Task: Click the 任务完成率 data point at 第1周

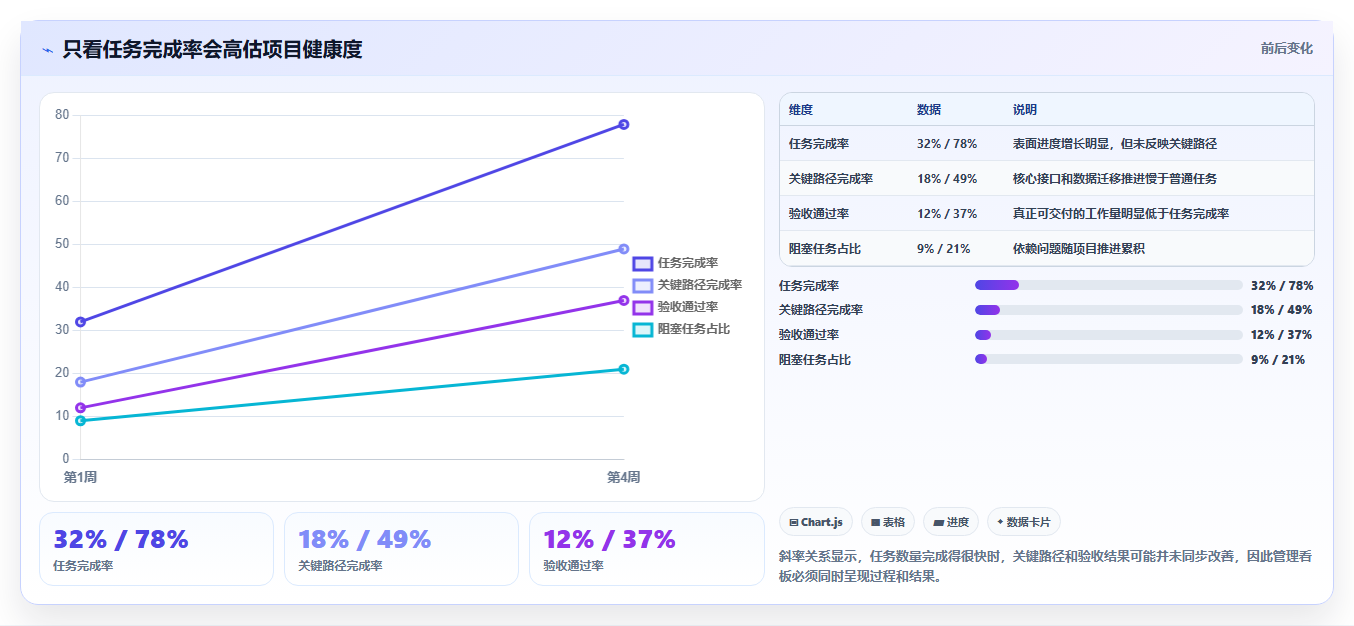Action: (80, 322)
